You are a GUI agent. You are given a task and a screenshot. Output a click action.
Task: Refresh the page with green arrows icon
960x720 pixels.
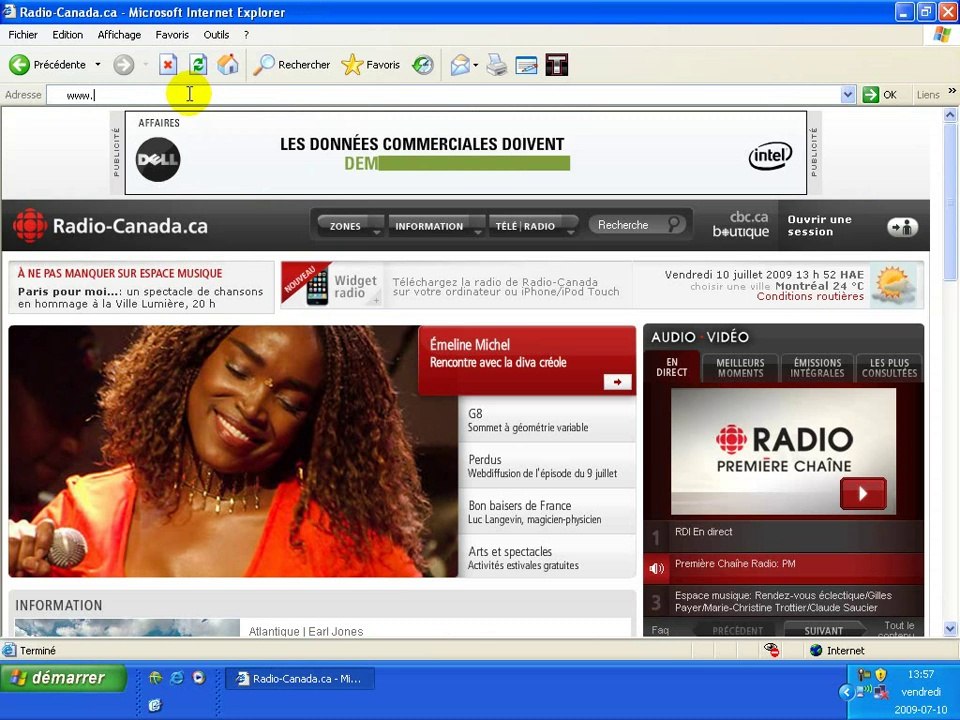point(198,64)
